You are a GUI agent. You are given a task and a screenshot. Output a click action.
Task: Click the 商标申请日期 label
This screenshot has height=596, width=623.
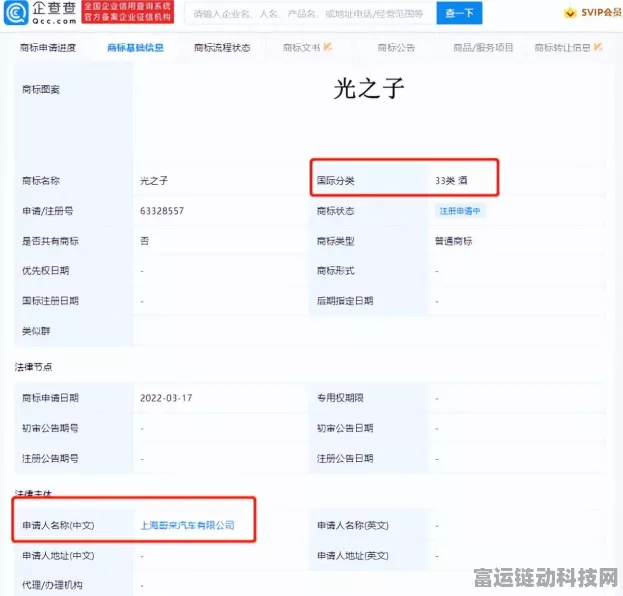[x=50, y=398]
